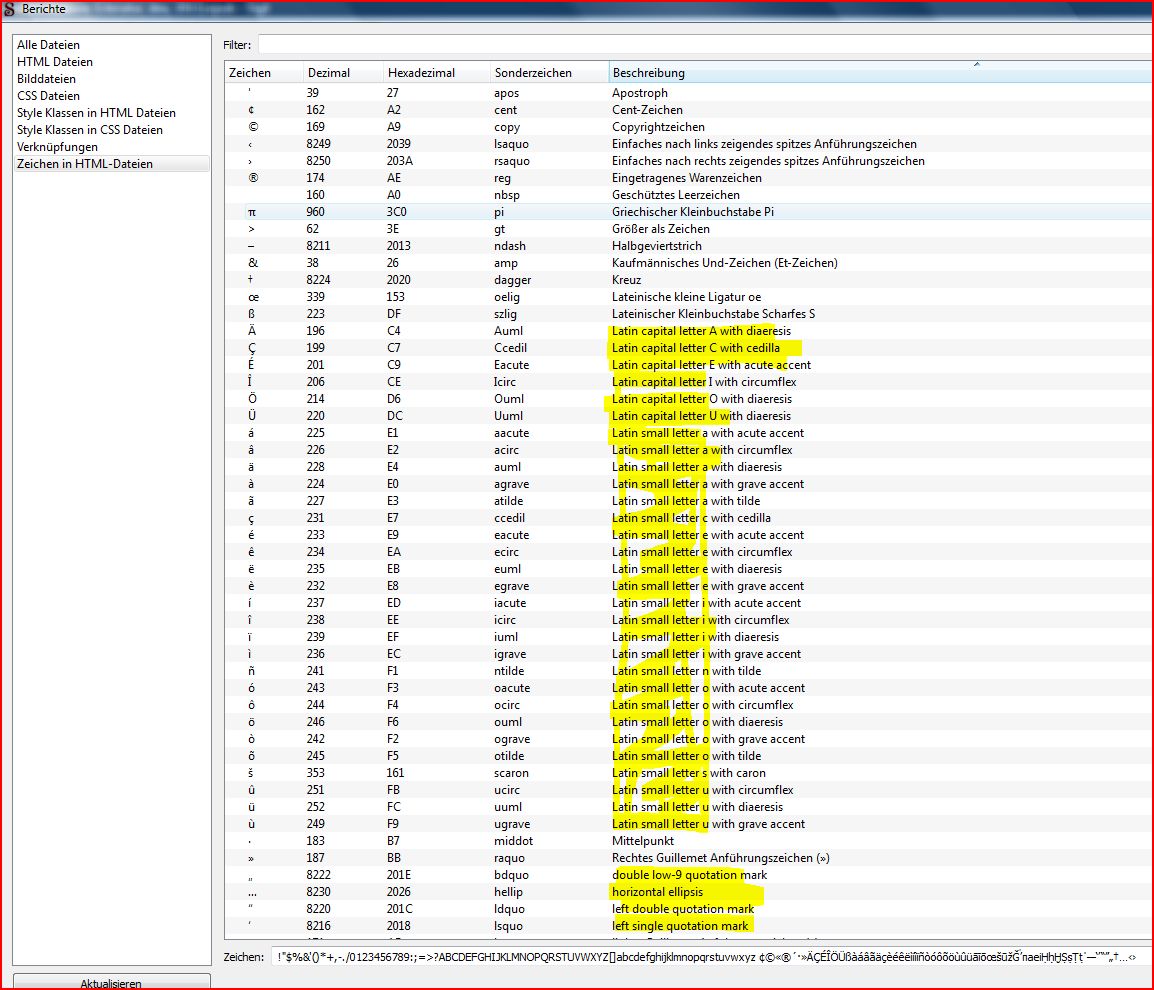This screenshot has height=990, width=1154.
Task: Toggle sort on the Beschreibung column
Action: pyautogui.click(x=649, y=73)
